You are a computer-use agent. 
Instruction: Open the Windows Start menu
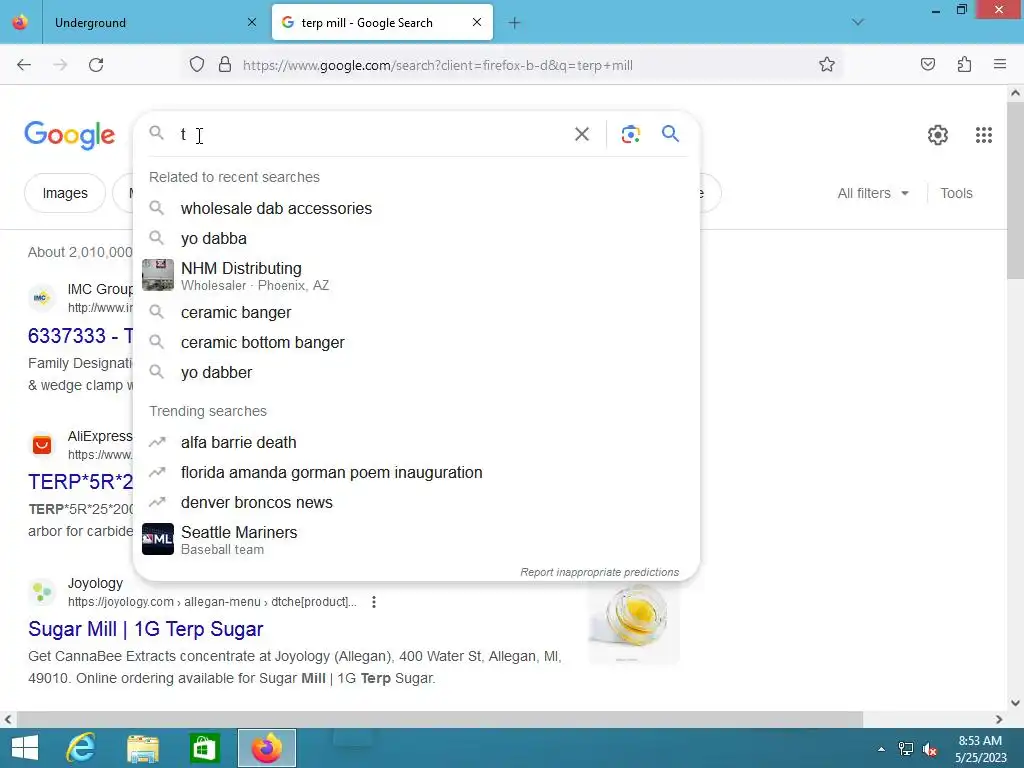pyautogui.click(x=25, y=748)
